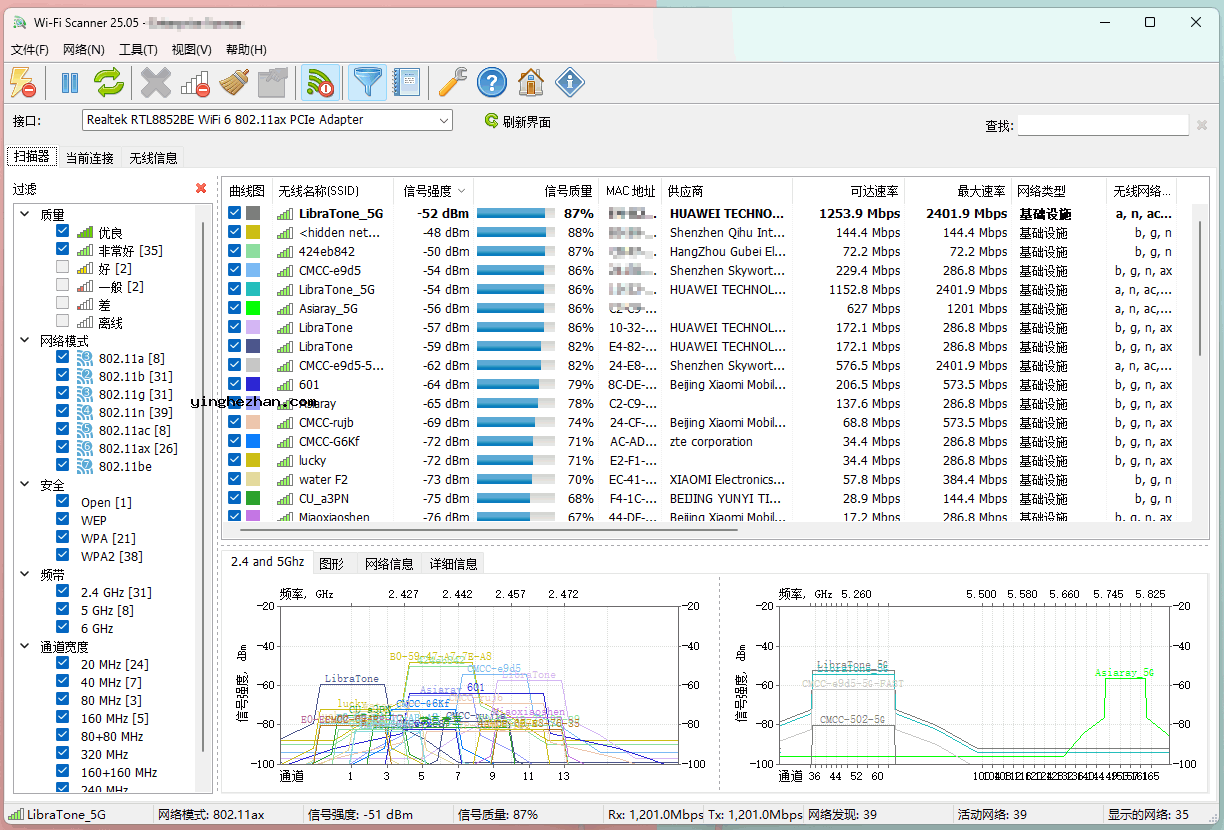This screenshot has height=830, width=1224.
Task: Open the 视图(V) menu
Action: pyautogui.click(x=191, y=49)
